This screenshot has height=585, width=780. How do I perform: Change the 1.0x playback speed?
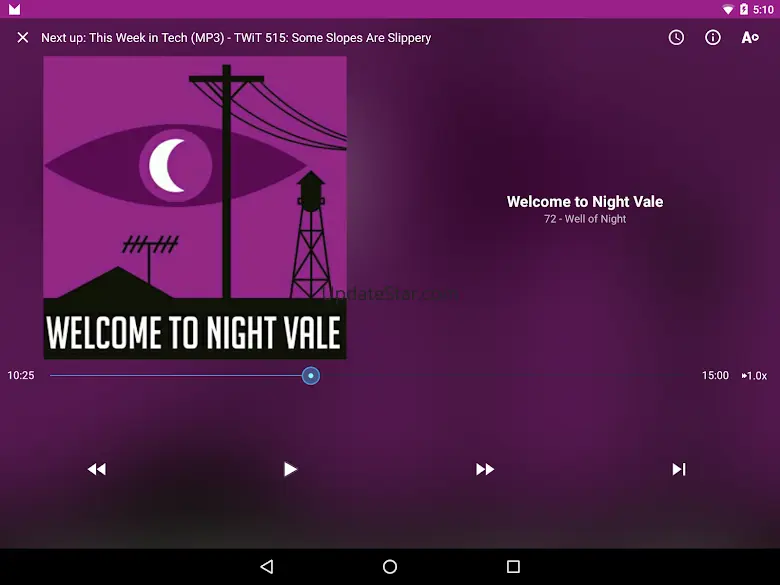755,376
